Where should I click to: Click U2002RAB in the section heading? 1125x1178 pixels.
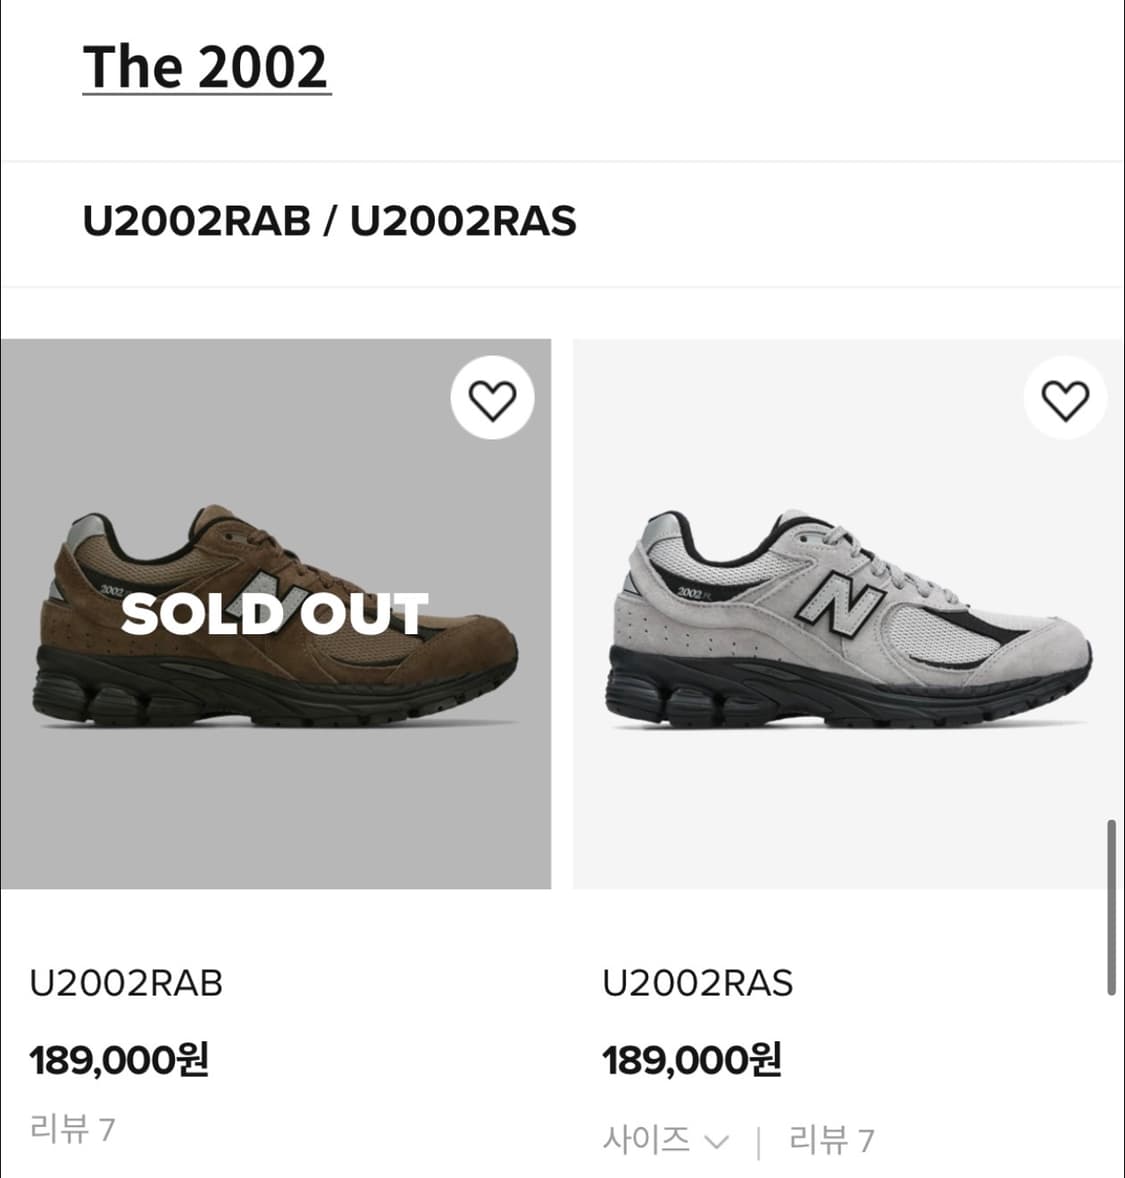(x=196, y=221)
